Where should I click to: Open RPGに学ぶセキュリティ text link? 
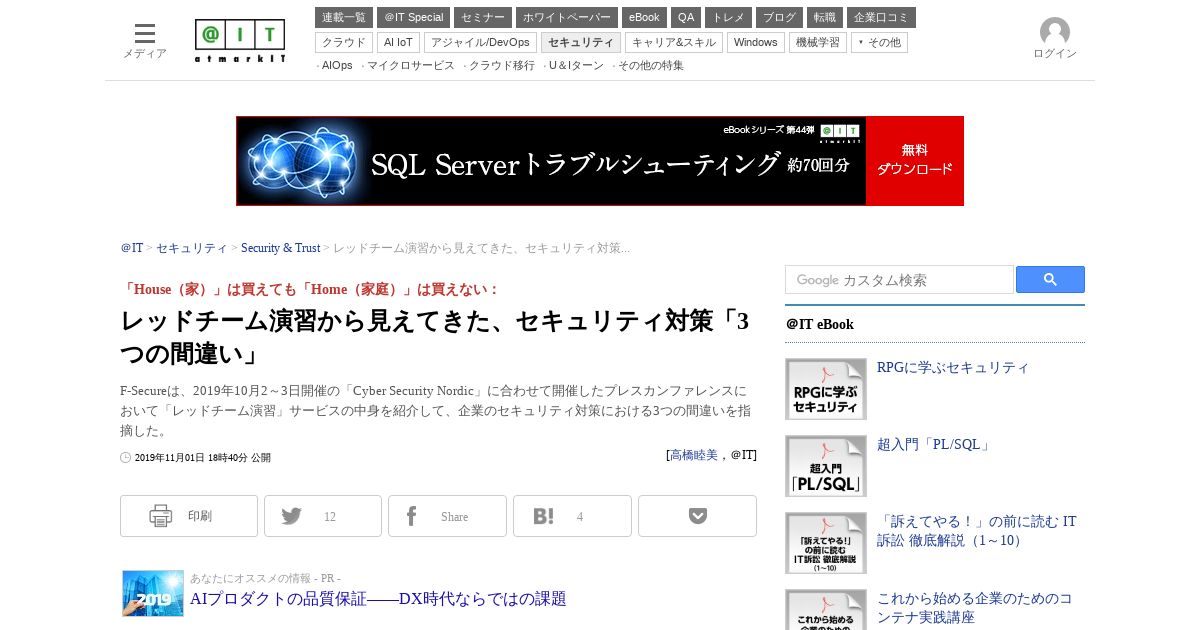[953, 367]
